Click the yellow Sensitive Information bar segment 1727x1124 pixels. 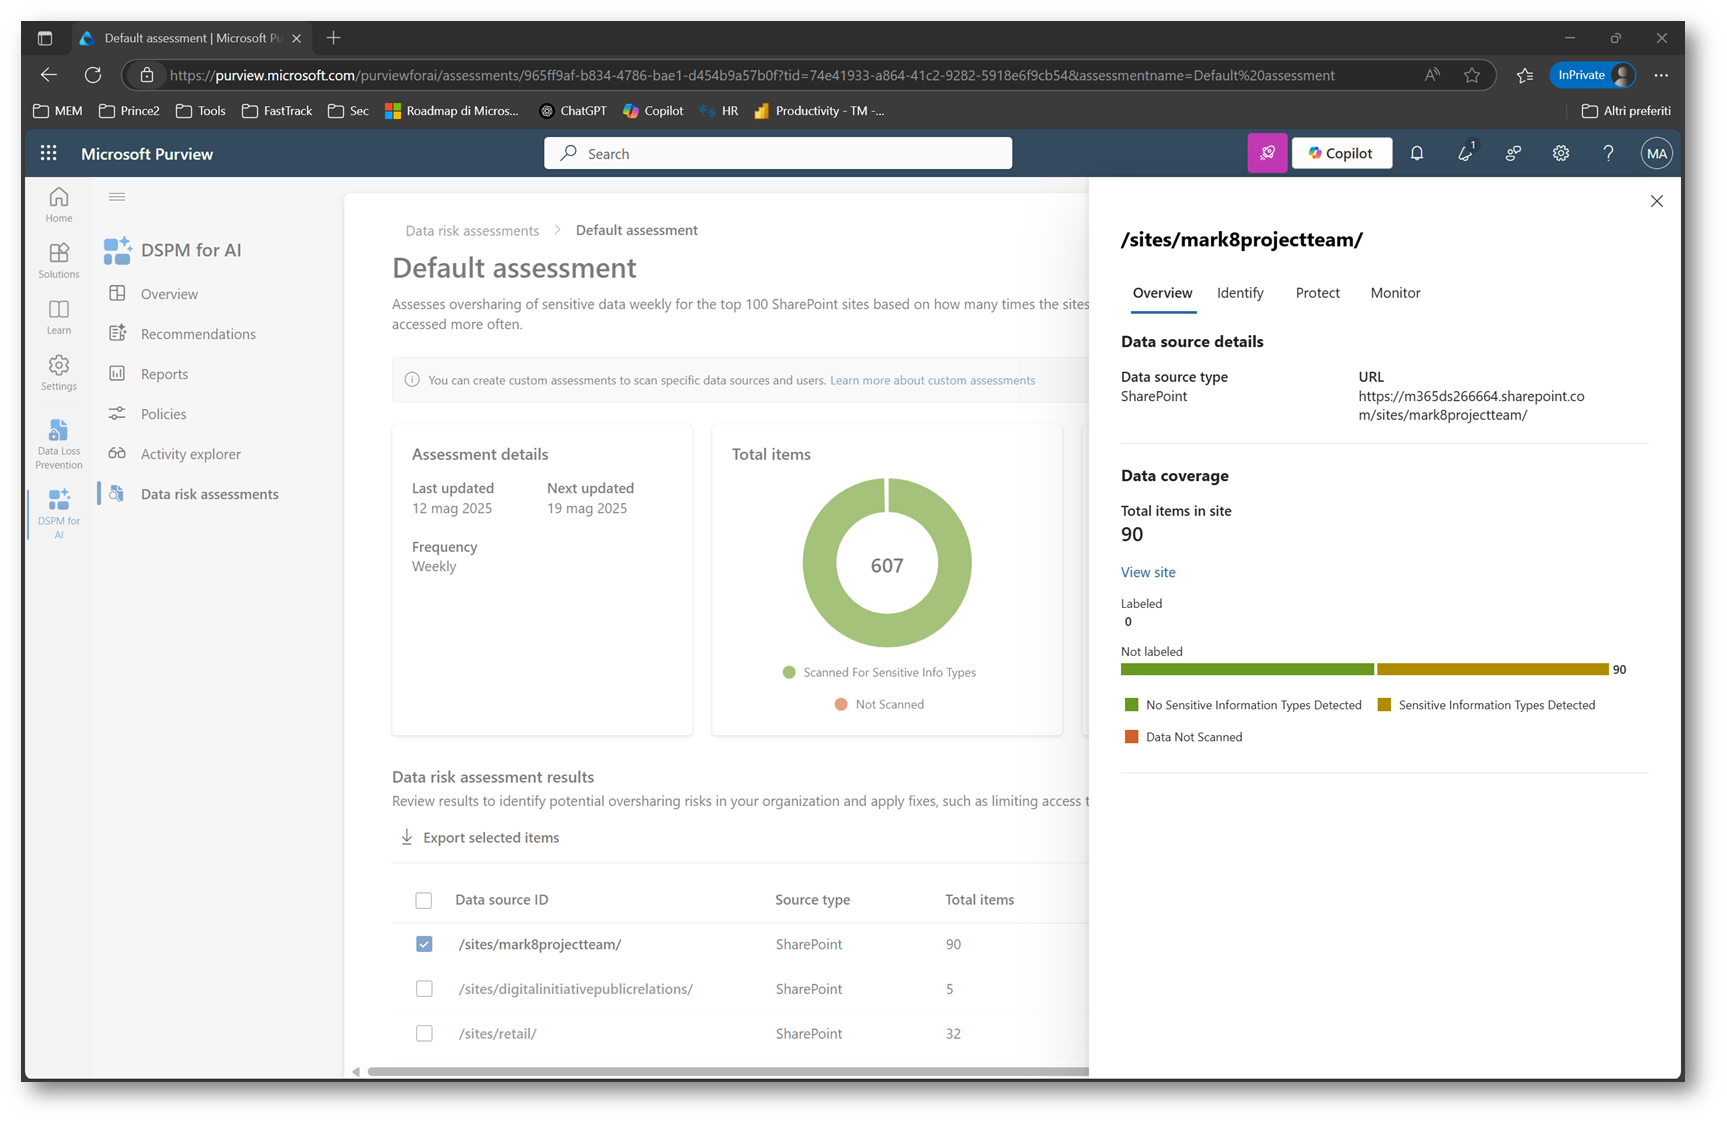coord(1492,669)
